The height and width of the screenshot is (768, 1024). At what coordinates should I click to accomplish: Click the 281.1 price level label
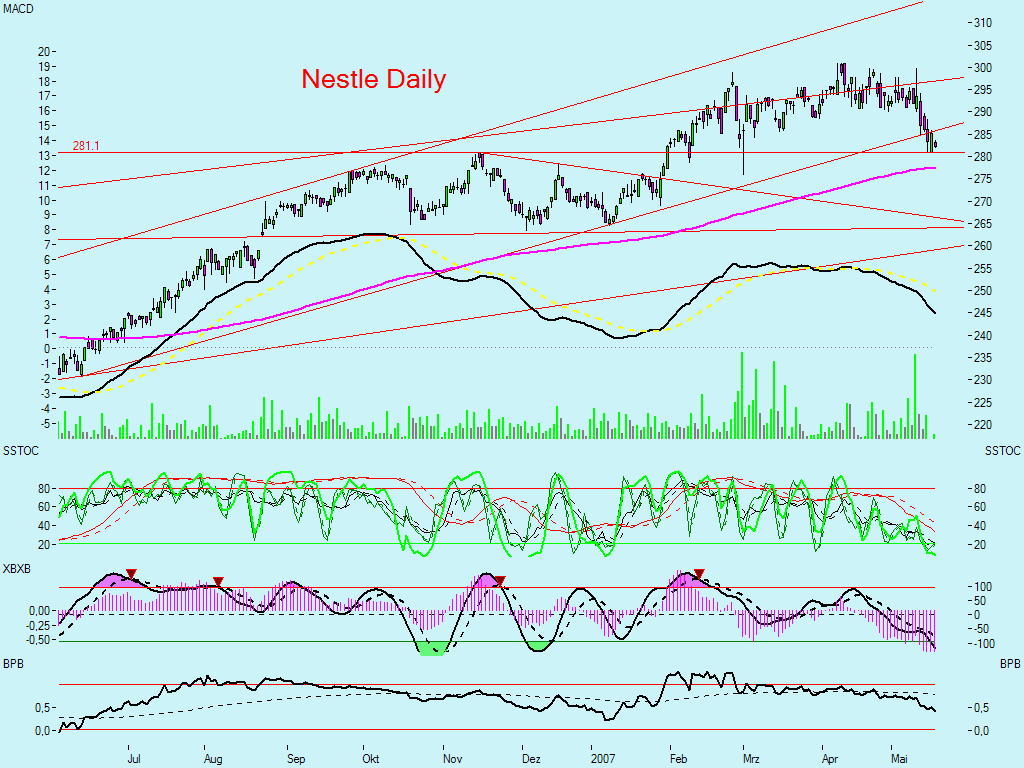(x=88, y=147)
